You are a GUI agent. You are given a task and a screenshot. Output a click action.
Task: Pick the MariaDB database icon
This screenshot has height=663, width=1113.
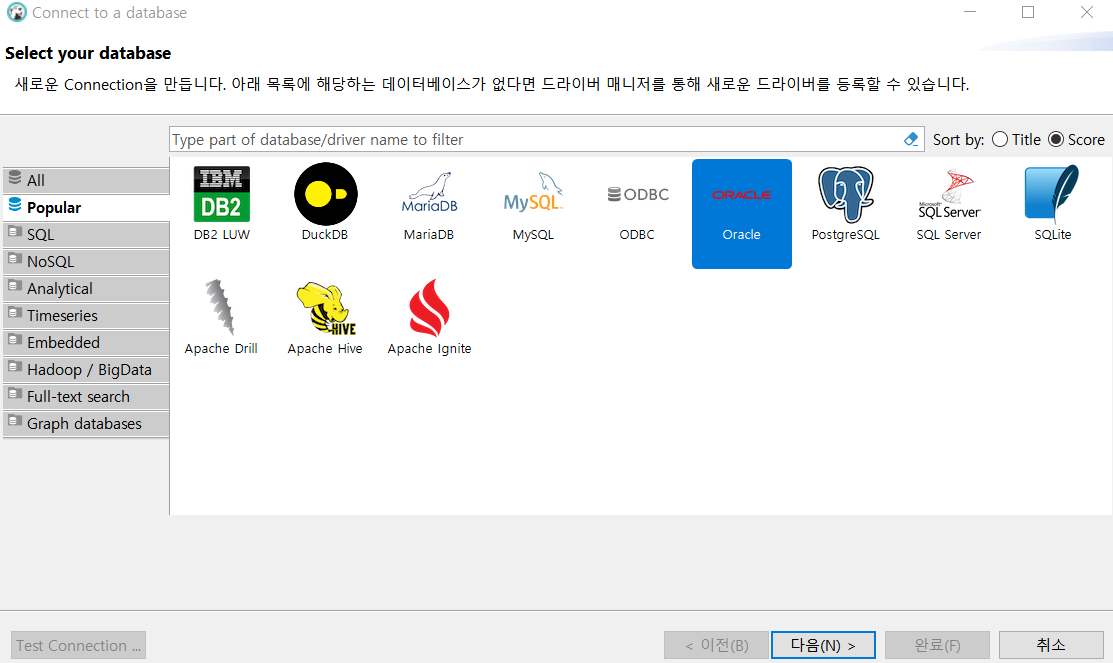click(429, 193)
